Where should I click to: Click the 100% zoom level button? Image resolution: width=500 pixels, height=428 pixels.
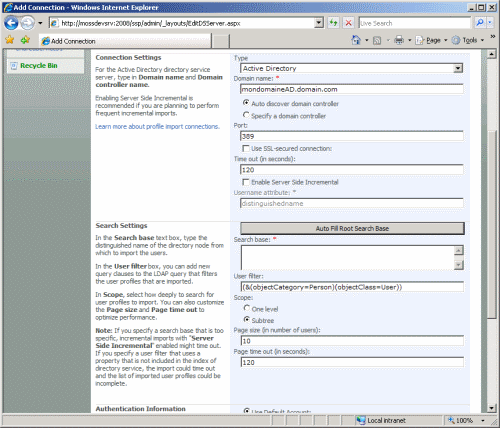pyautogui.click(x=460, y=420)
